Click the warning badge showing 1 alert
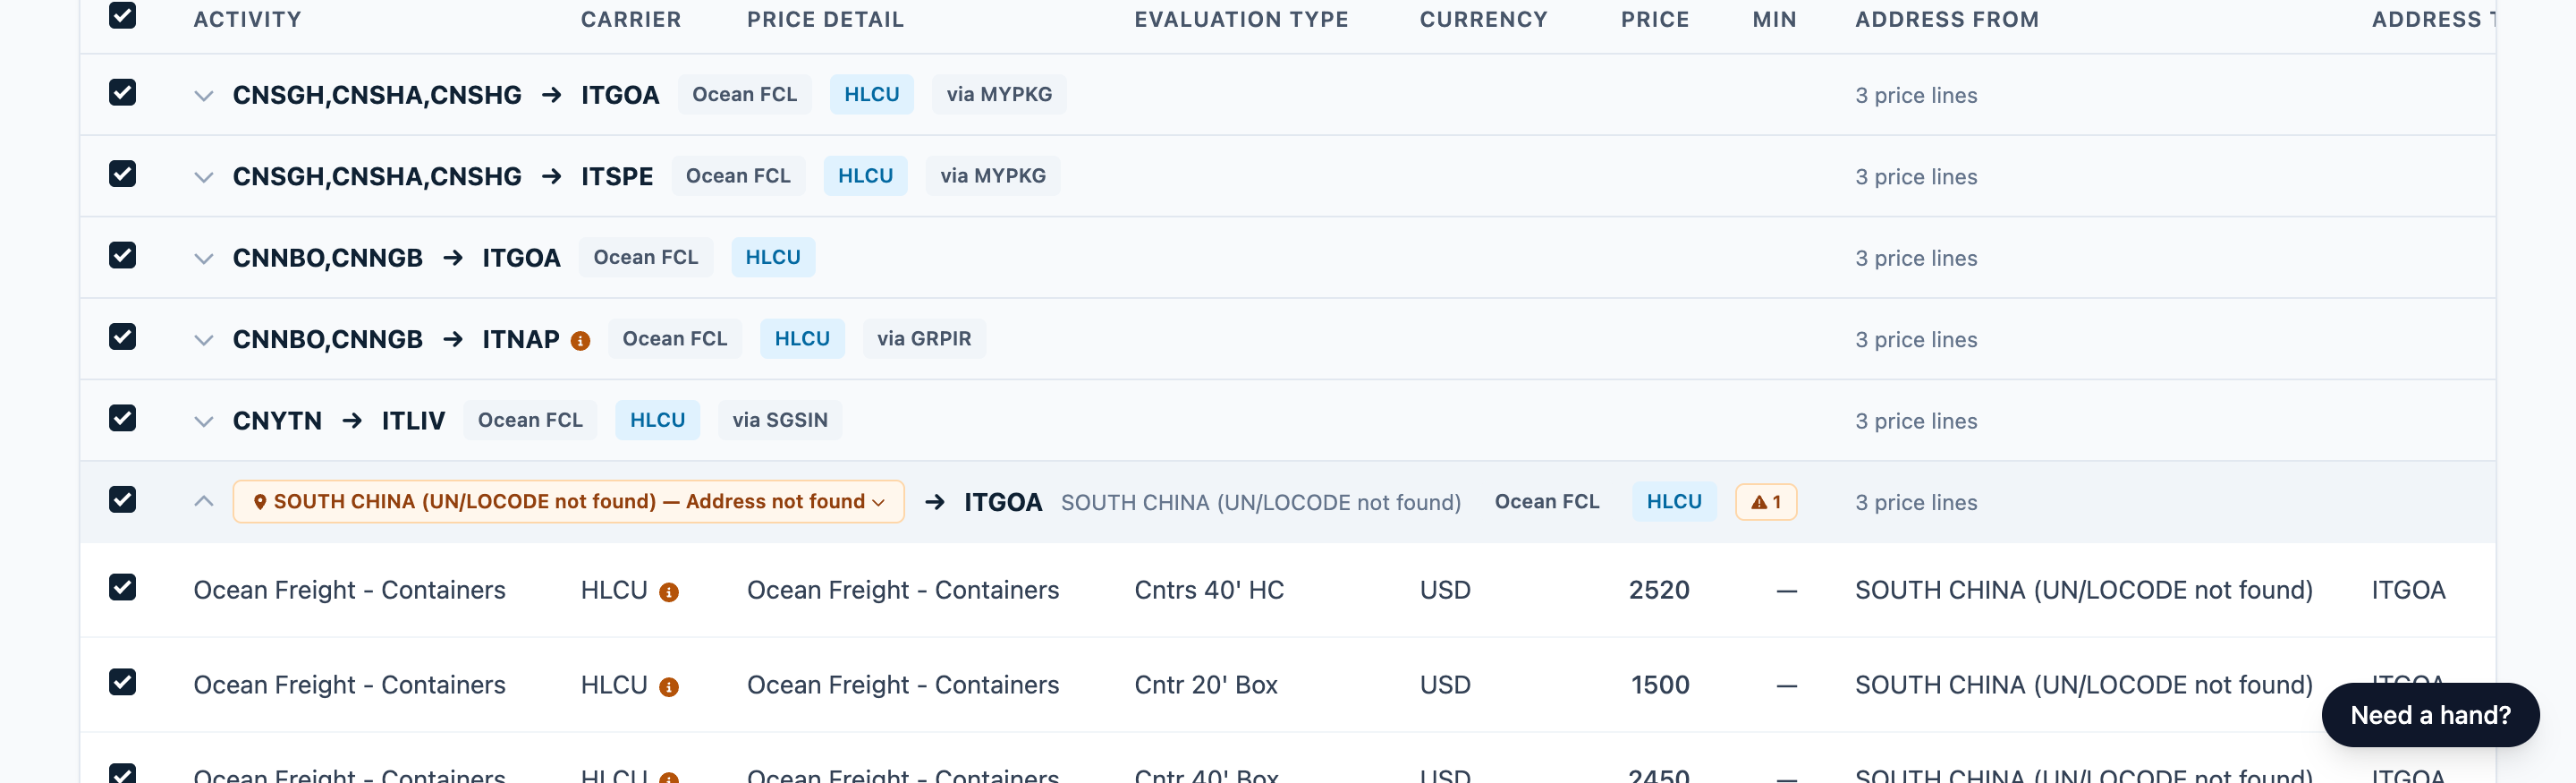 (x=1766, y=502)
